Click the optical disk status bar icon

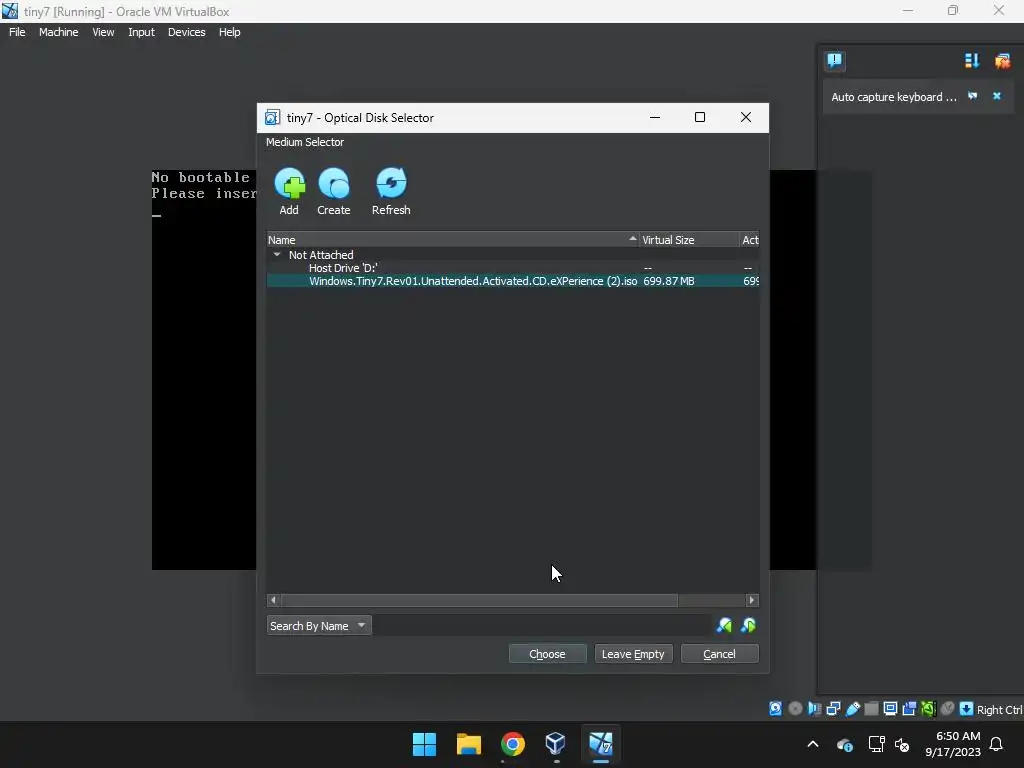pos(795,709)
